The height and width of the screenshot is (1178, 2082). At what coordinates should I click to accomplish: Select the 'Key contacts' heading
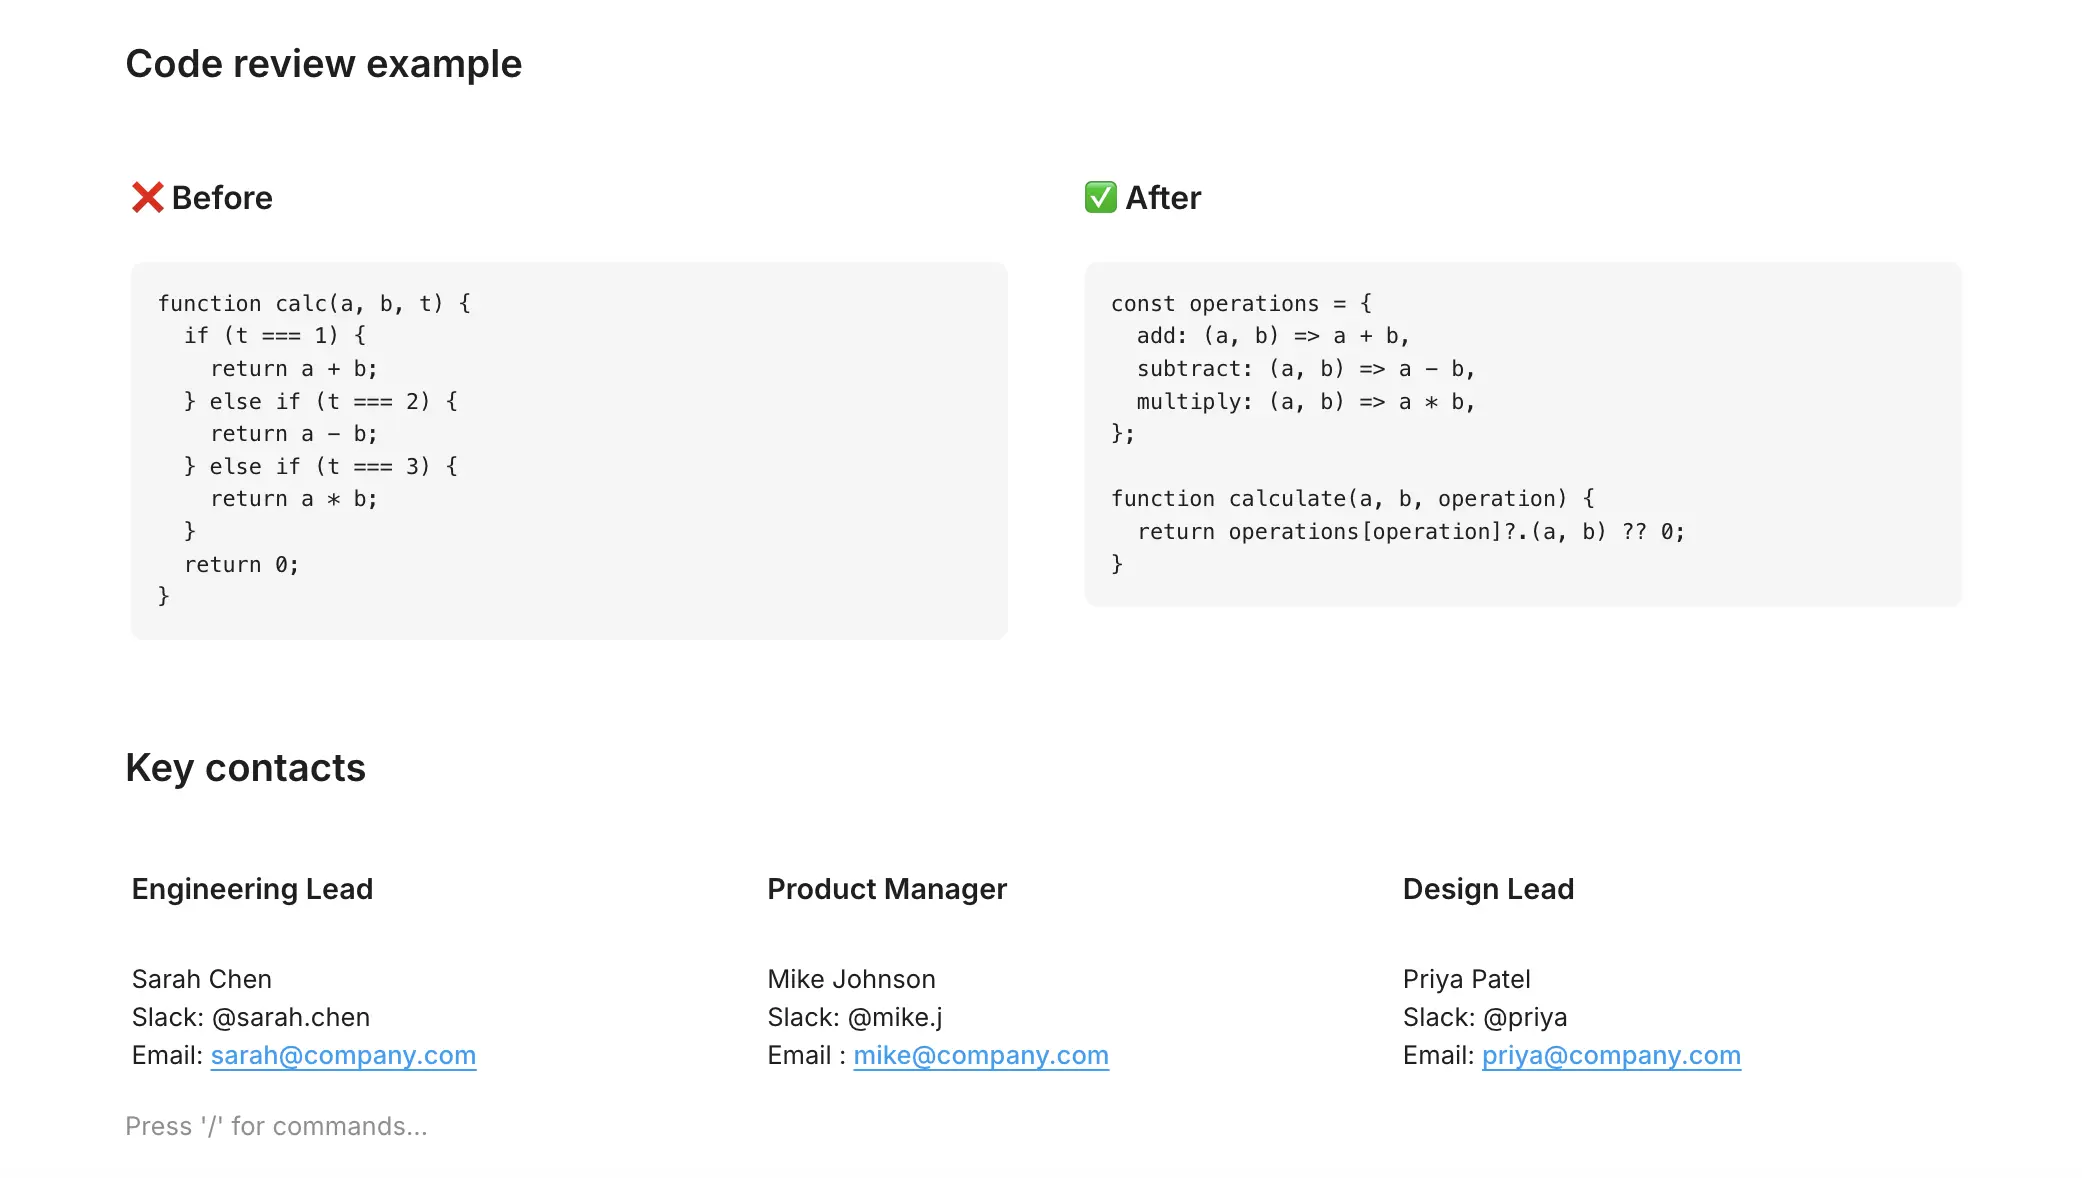click(245, 768)
